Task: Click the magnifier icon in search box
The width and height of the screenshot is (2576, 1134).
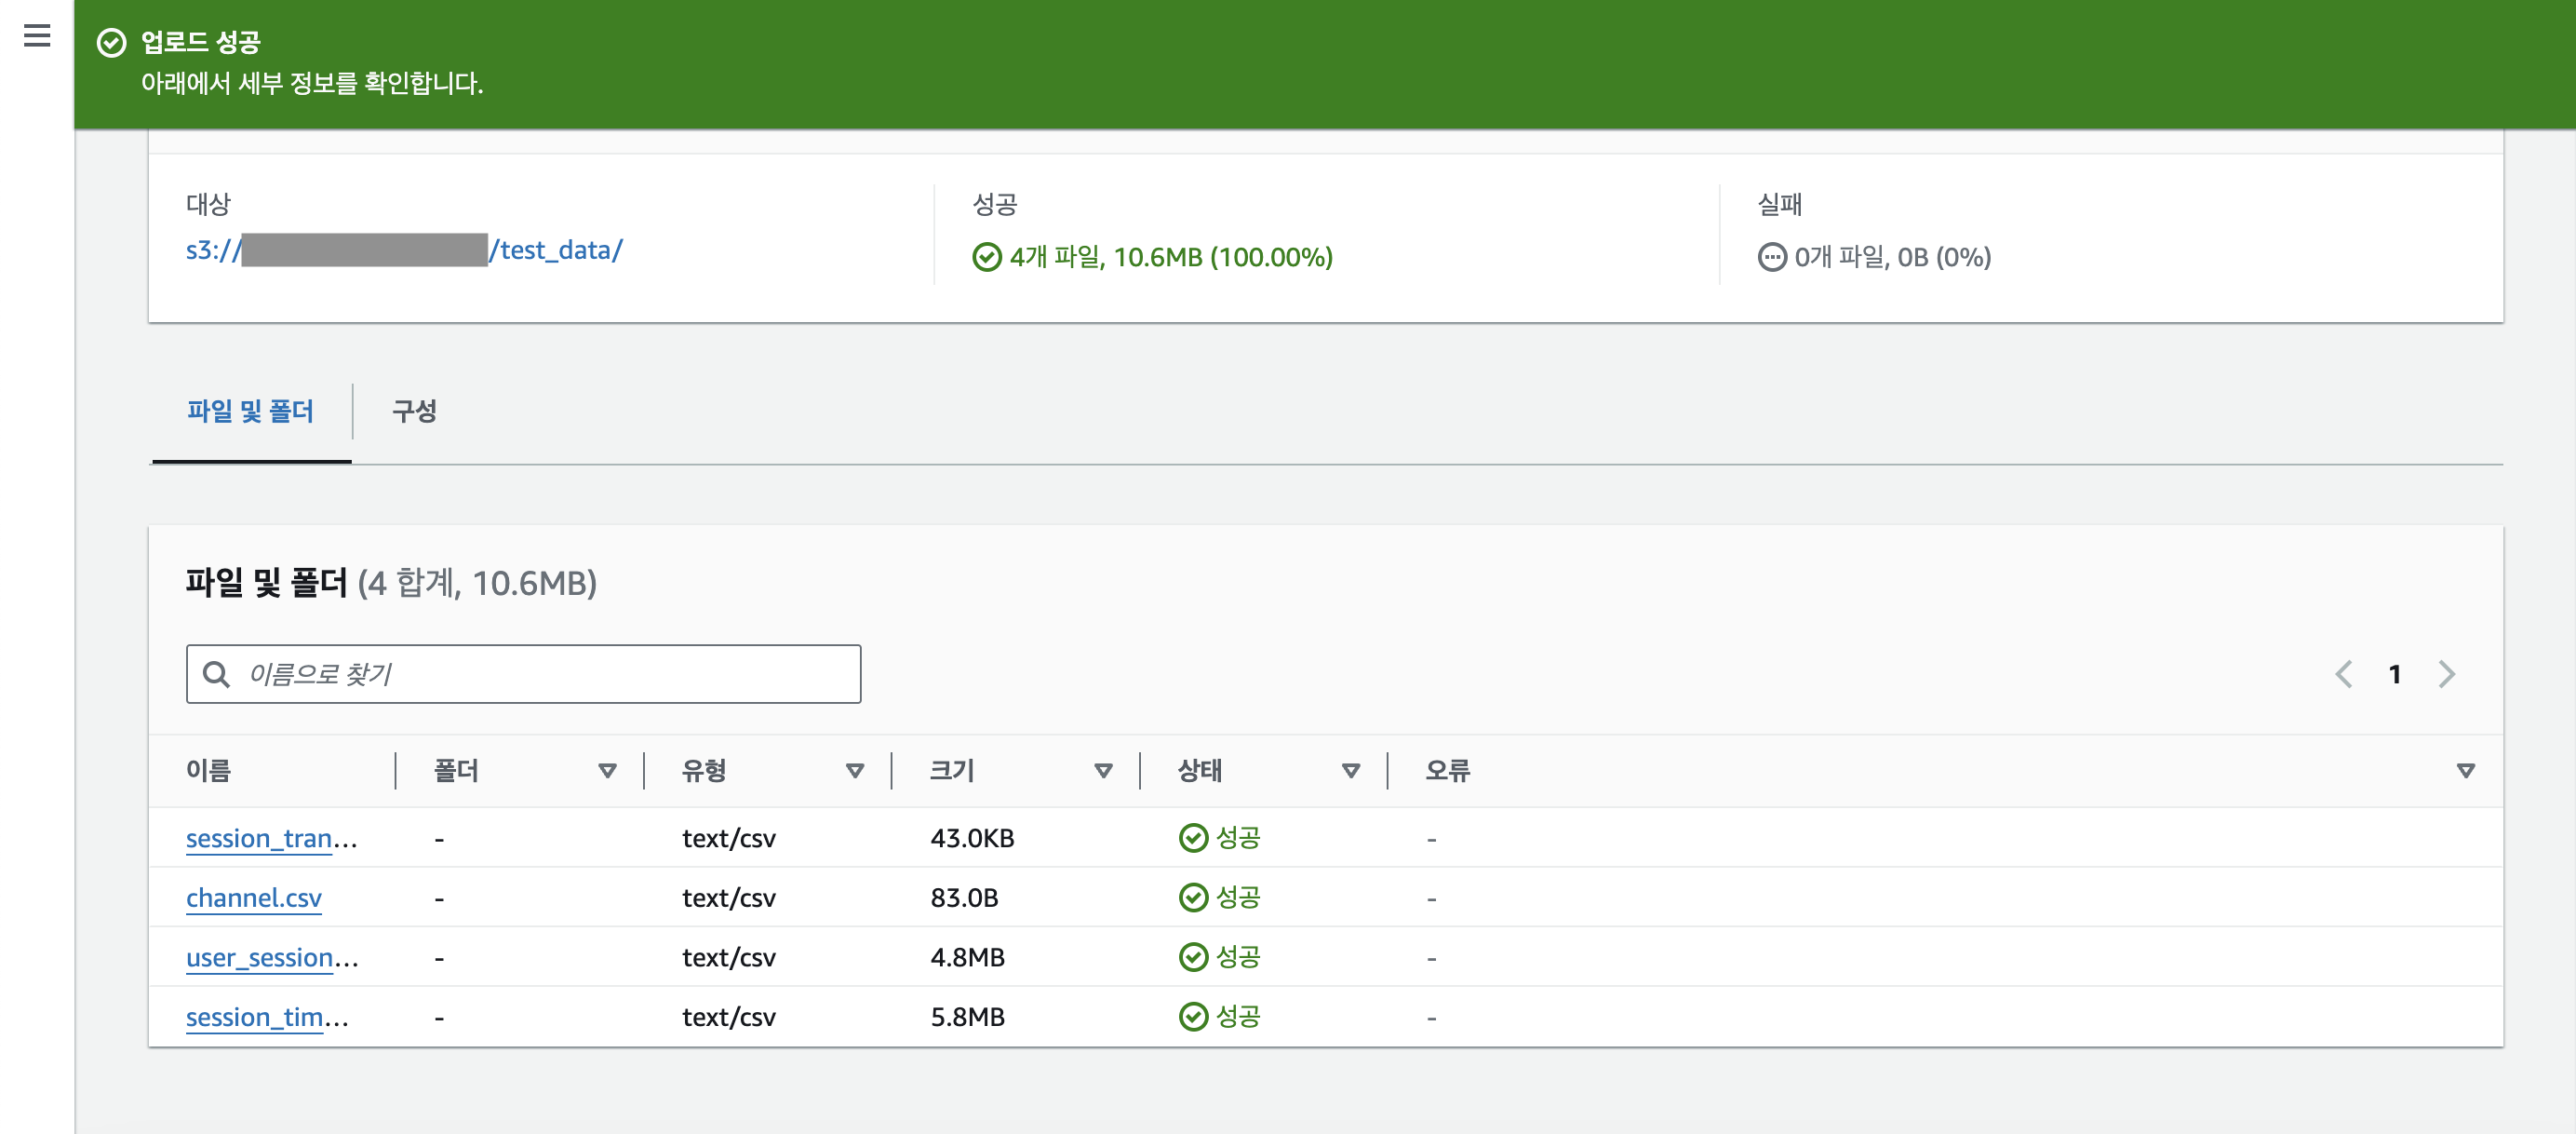Action: pyautogui.click(x=216, y=674)
